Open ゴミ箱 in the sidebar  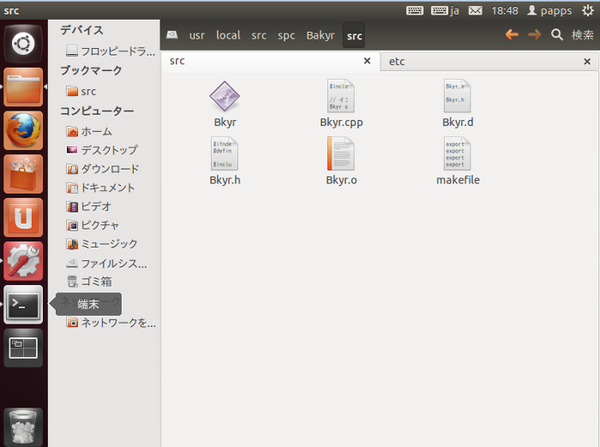[x=94, y=282]
